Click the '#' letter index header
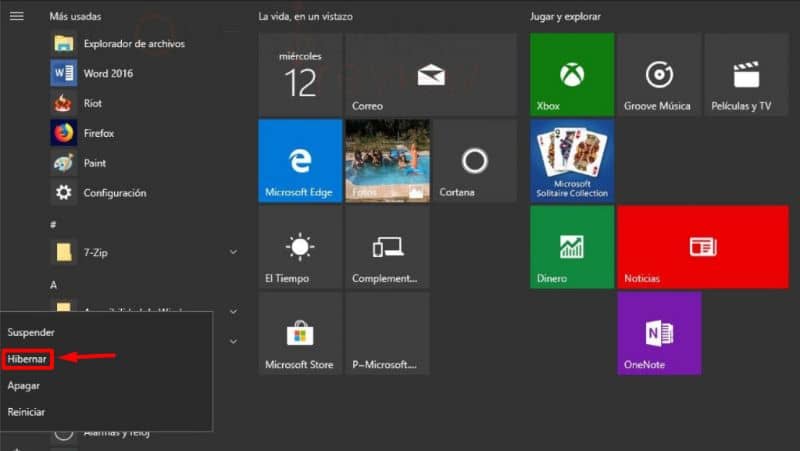 coord(53,224)
